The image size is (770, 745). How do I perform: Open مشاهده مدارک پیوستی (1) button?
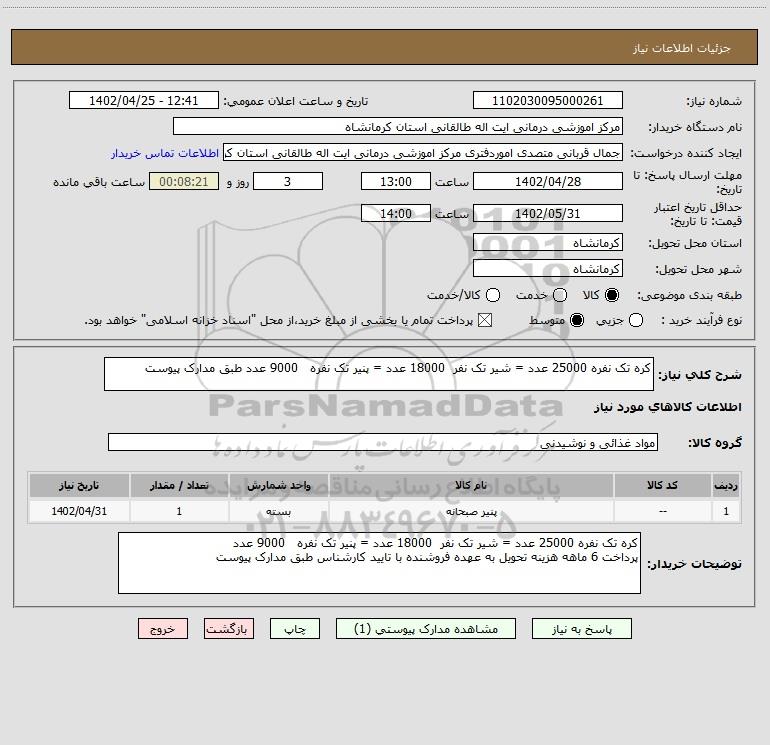(x=426, y=629)
